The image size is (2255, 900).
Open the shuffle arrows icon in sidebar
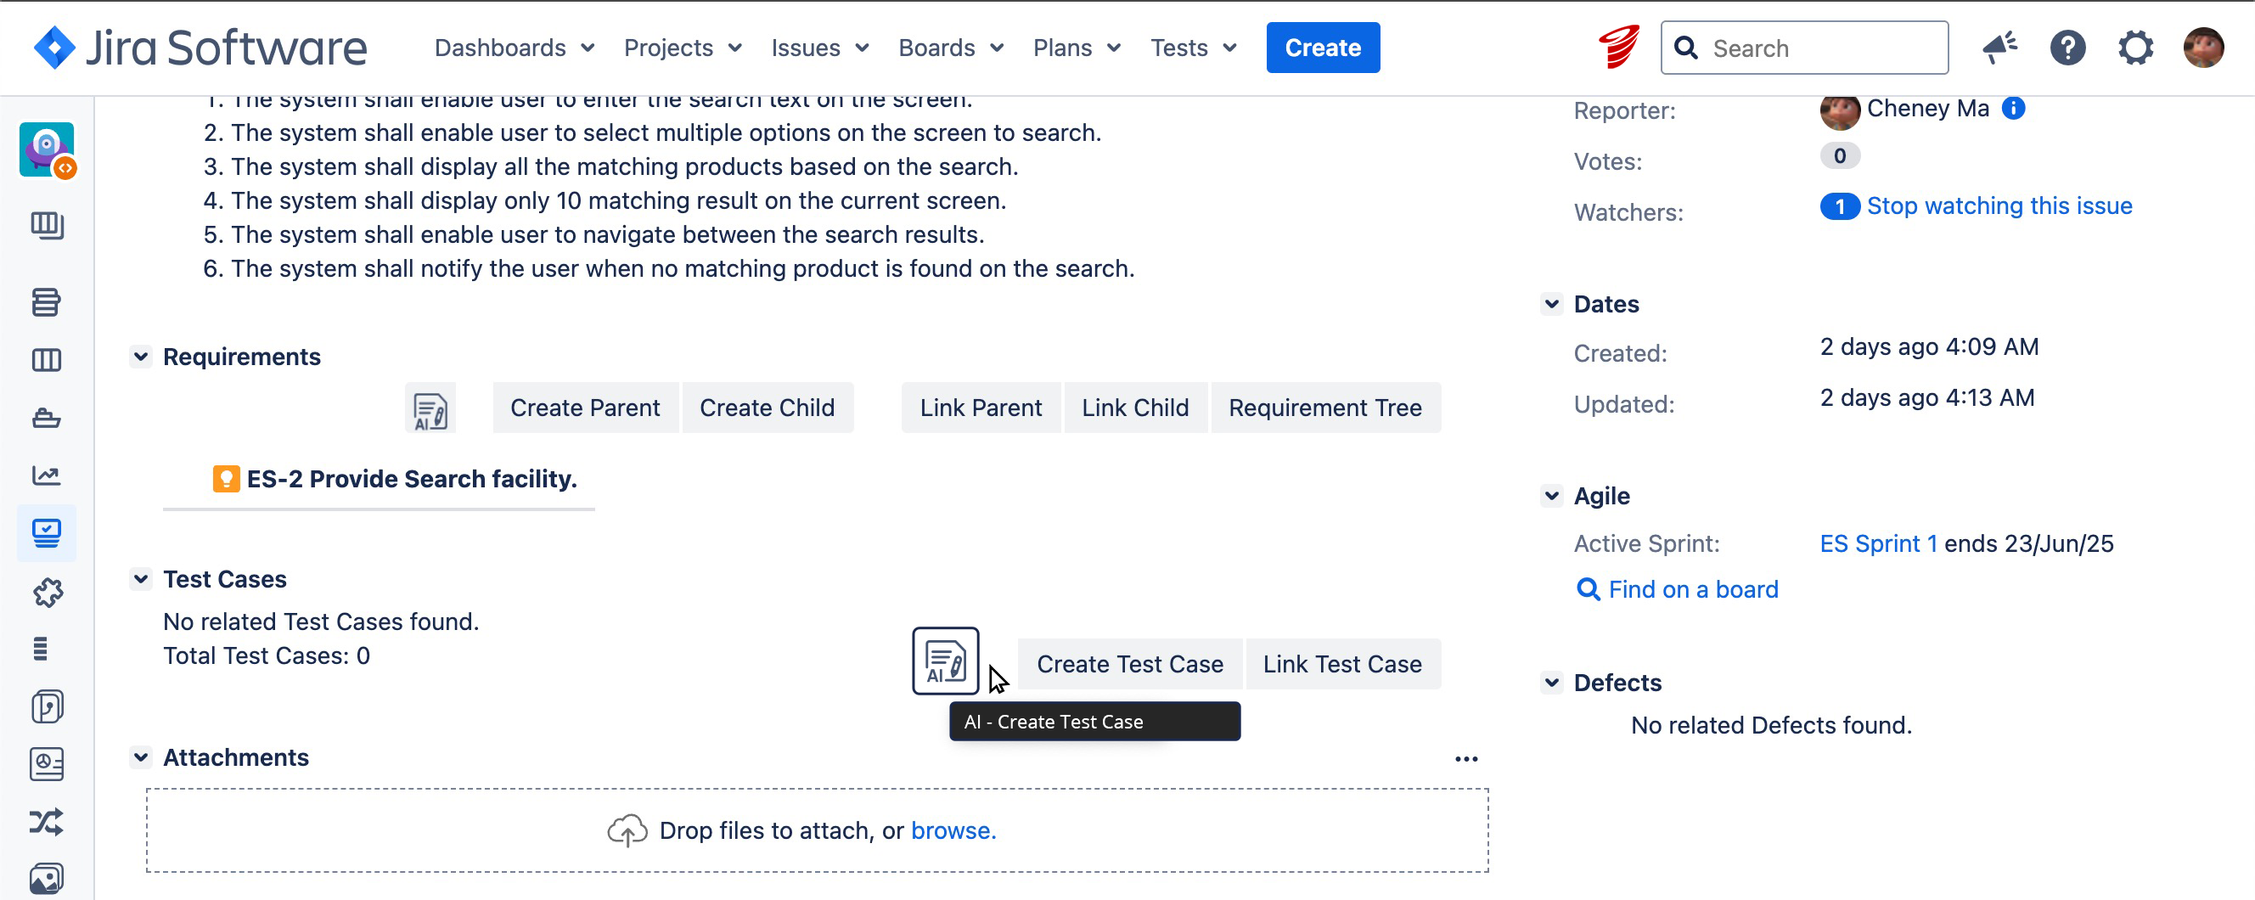coord(46,822)
